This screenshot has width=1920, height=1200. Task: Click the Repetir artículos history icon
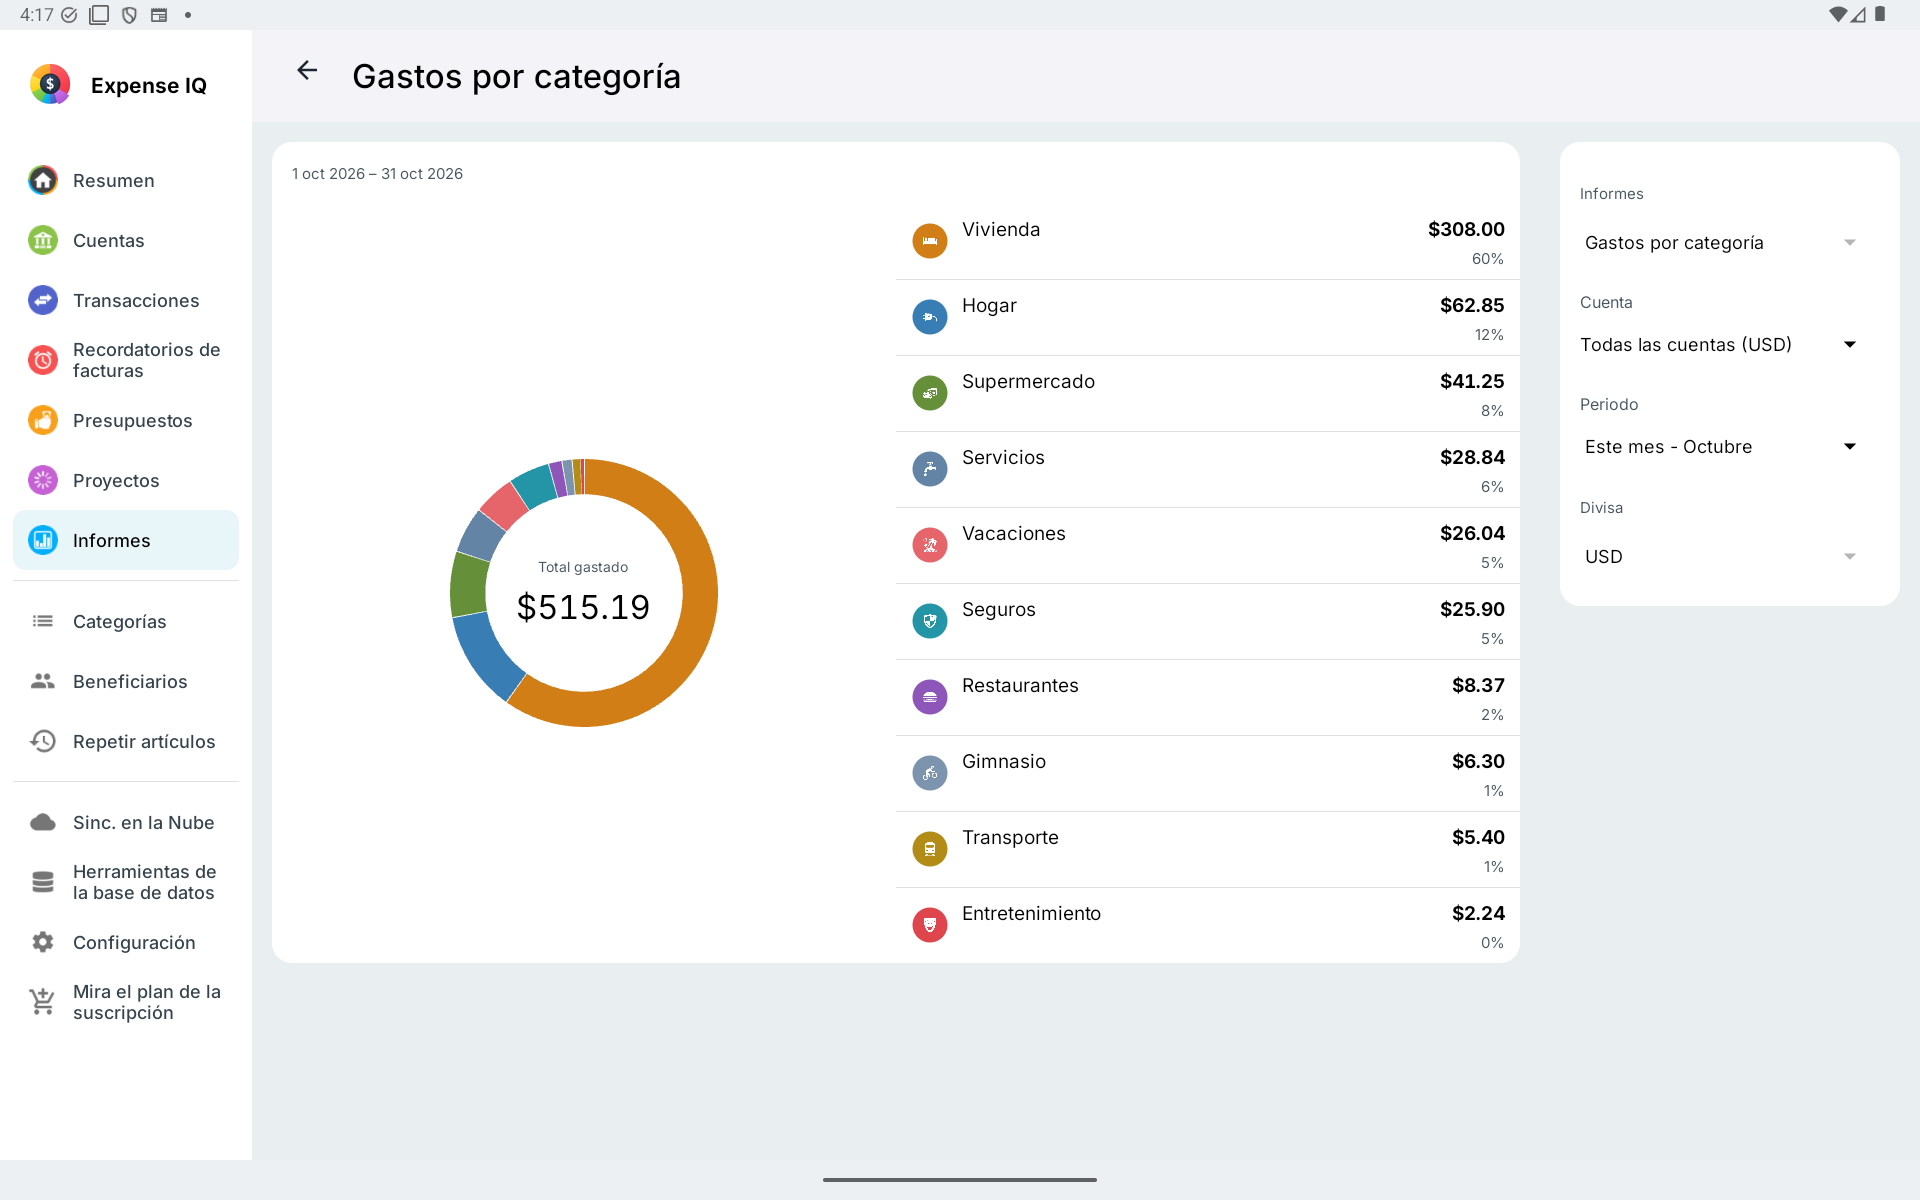click(43, 741)
